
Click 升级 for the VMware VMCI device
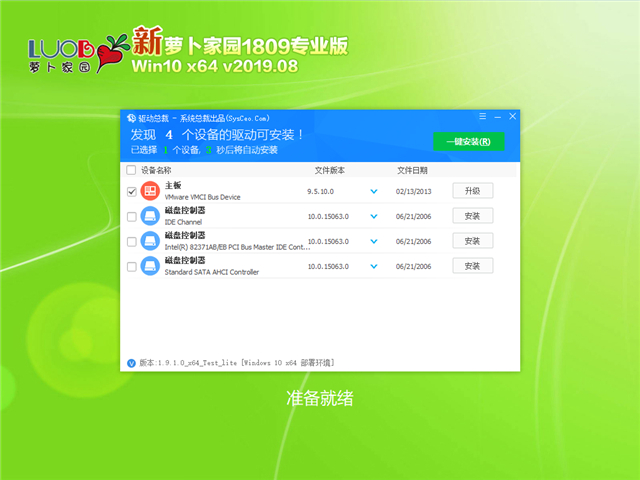[472, 190]
